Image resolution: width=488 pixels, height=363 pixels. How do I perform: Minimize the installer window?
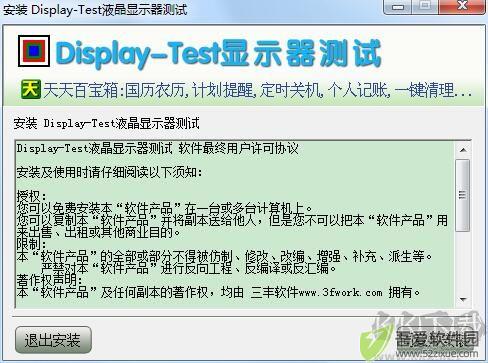tap(398, 7)
